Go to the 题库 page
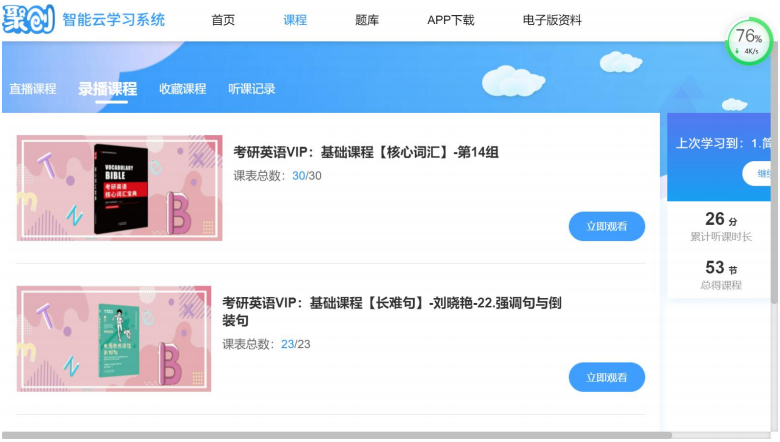This screenshot has height=442, width=780. [x=367, y=20]
